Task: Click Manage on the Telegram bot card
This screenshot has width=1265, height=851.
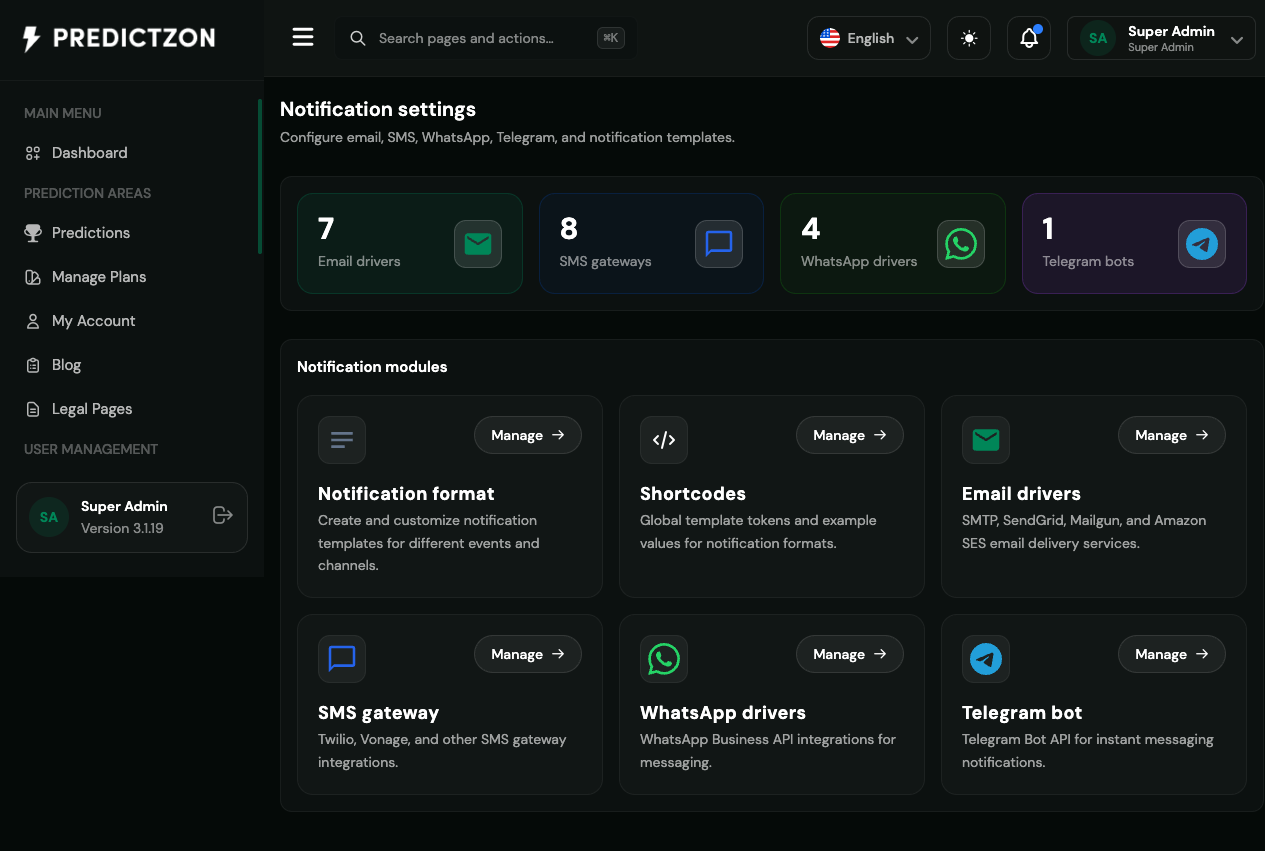Action: click(x=1172, y=654)
